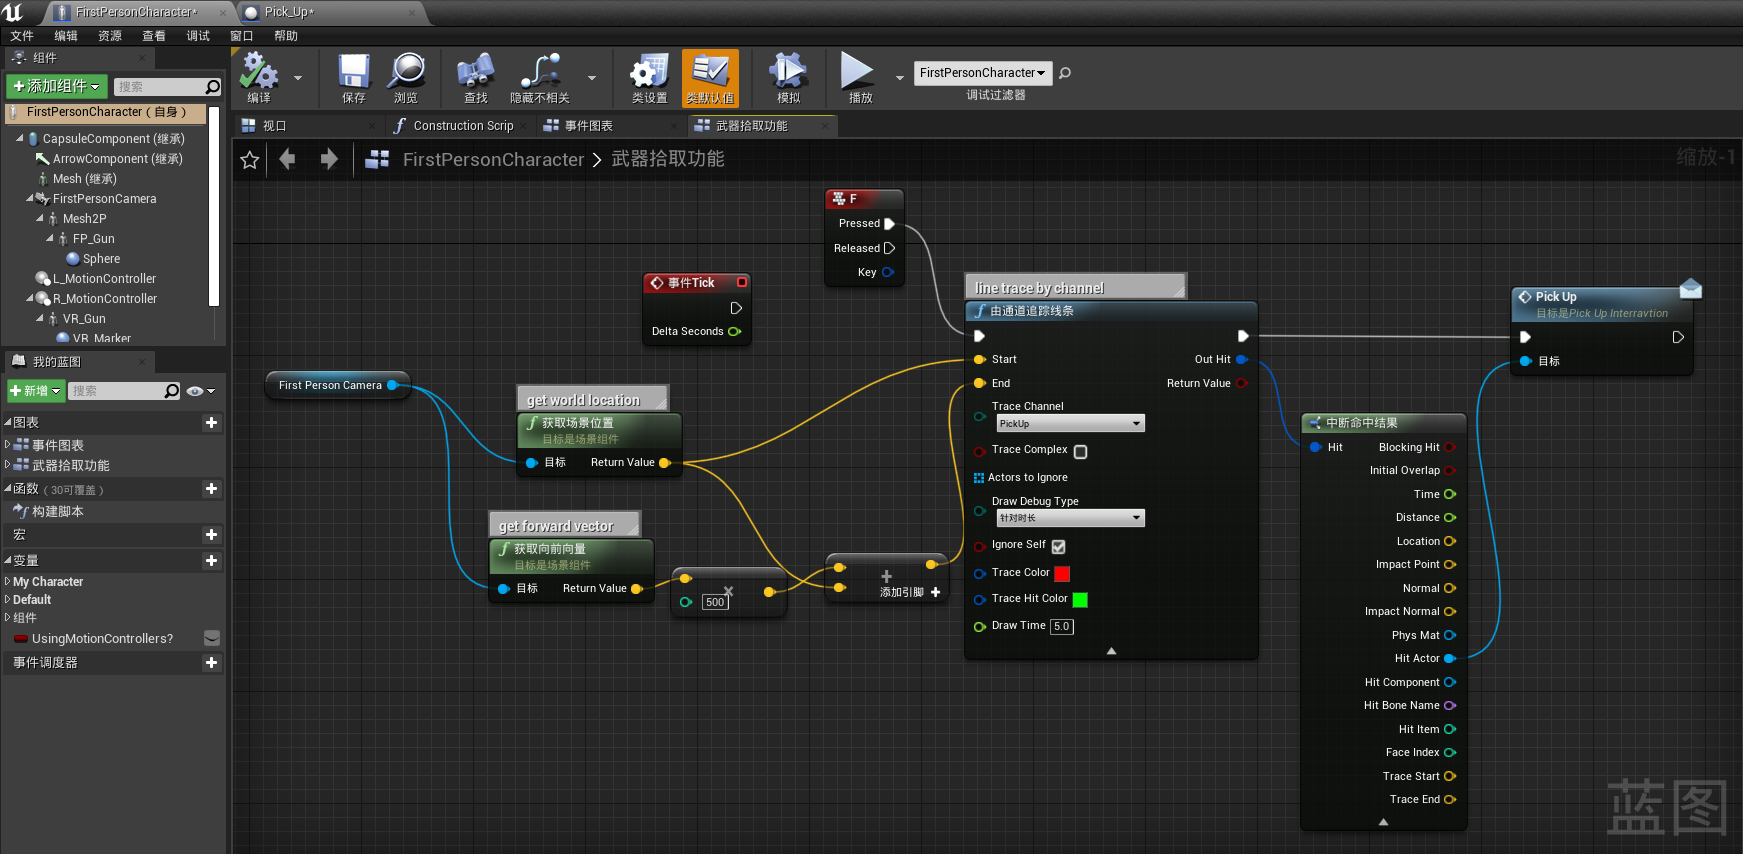This screenshot has width=1743, height=854.
Task: Open the 编辑 menu in menu bar
Action: pyautogui.click(x=66, y=36)
